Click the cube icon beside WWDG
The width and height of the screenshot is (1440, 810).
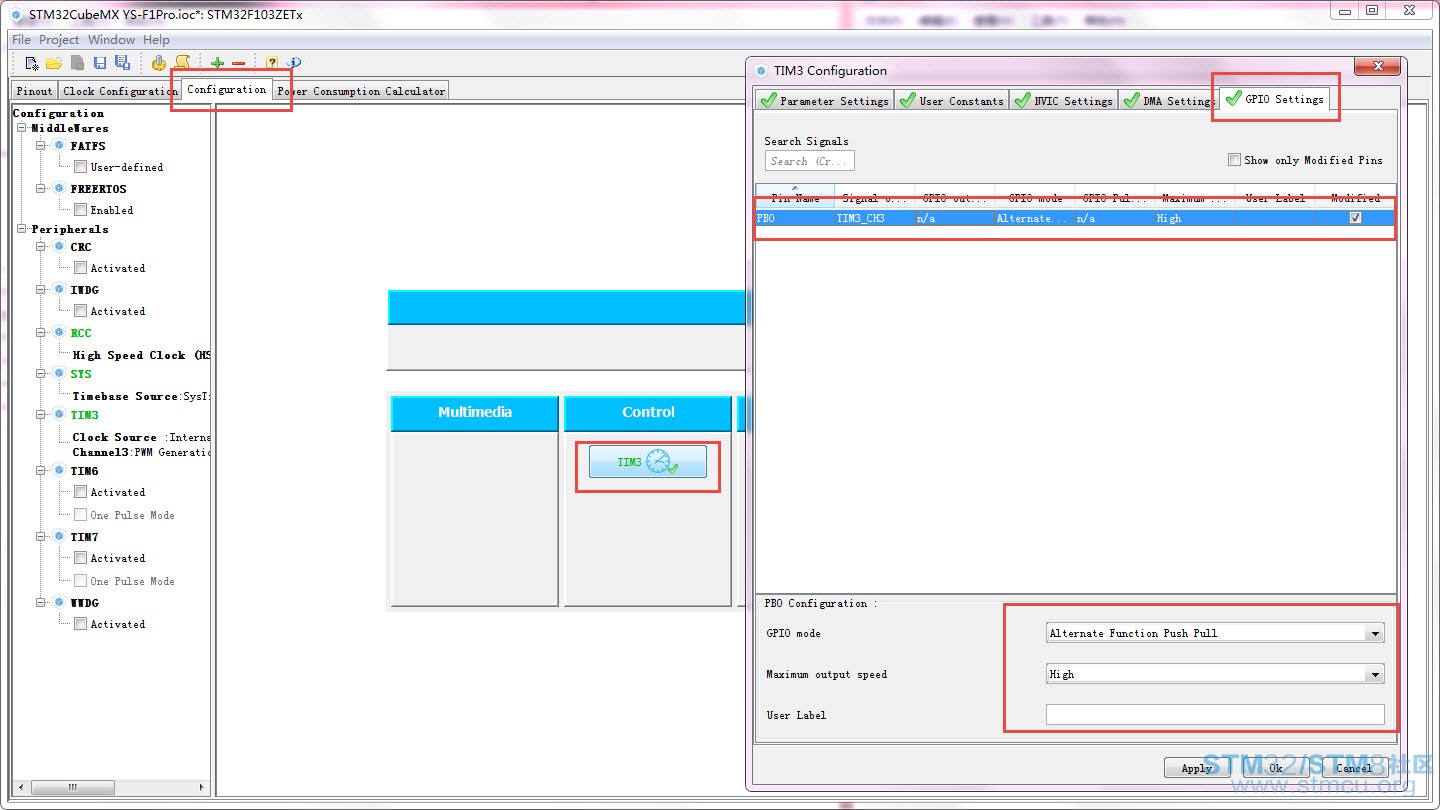[x=59, y=603]
